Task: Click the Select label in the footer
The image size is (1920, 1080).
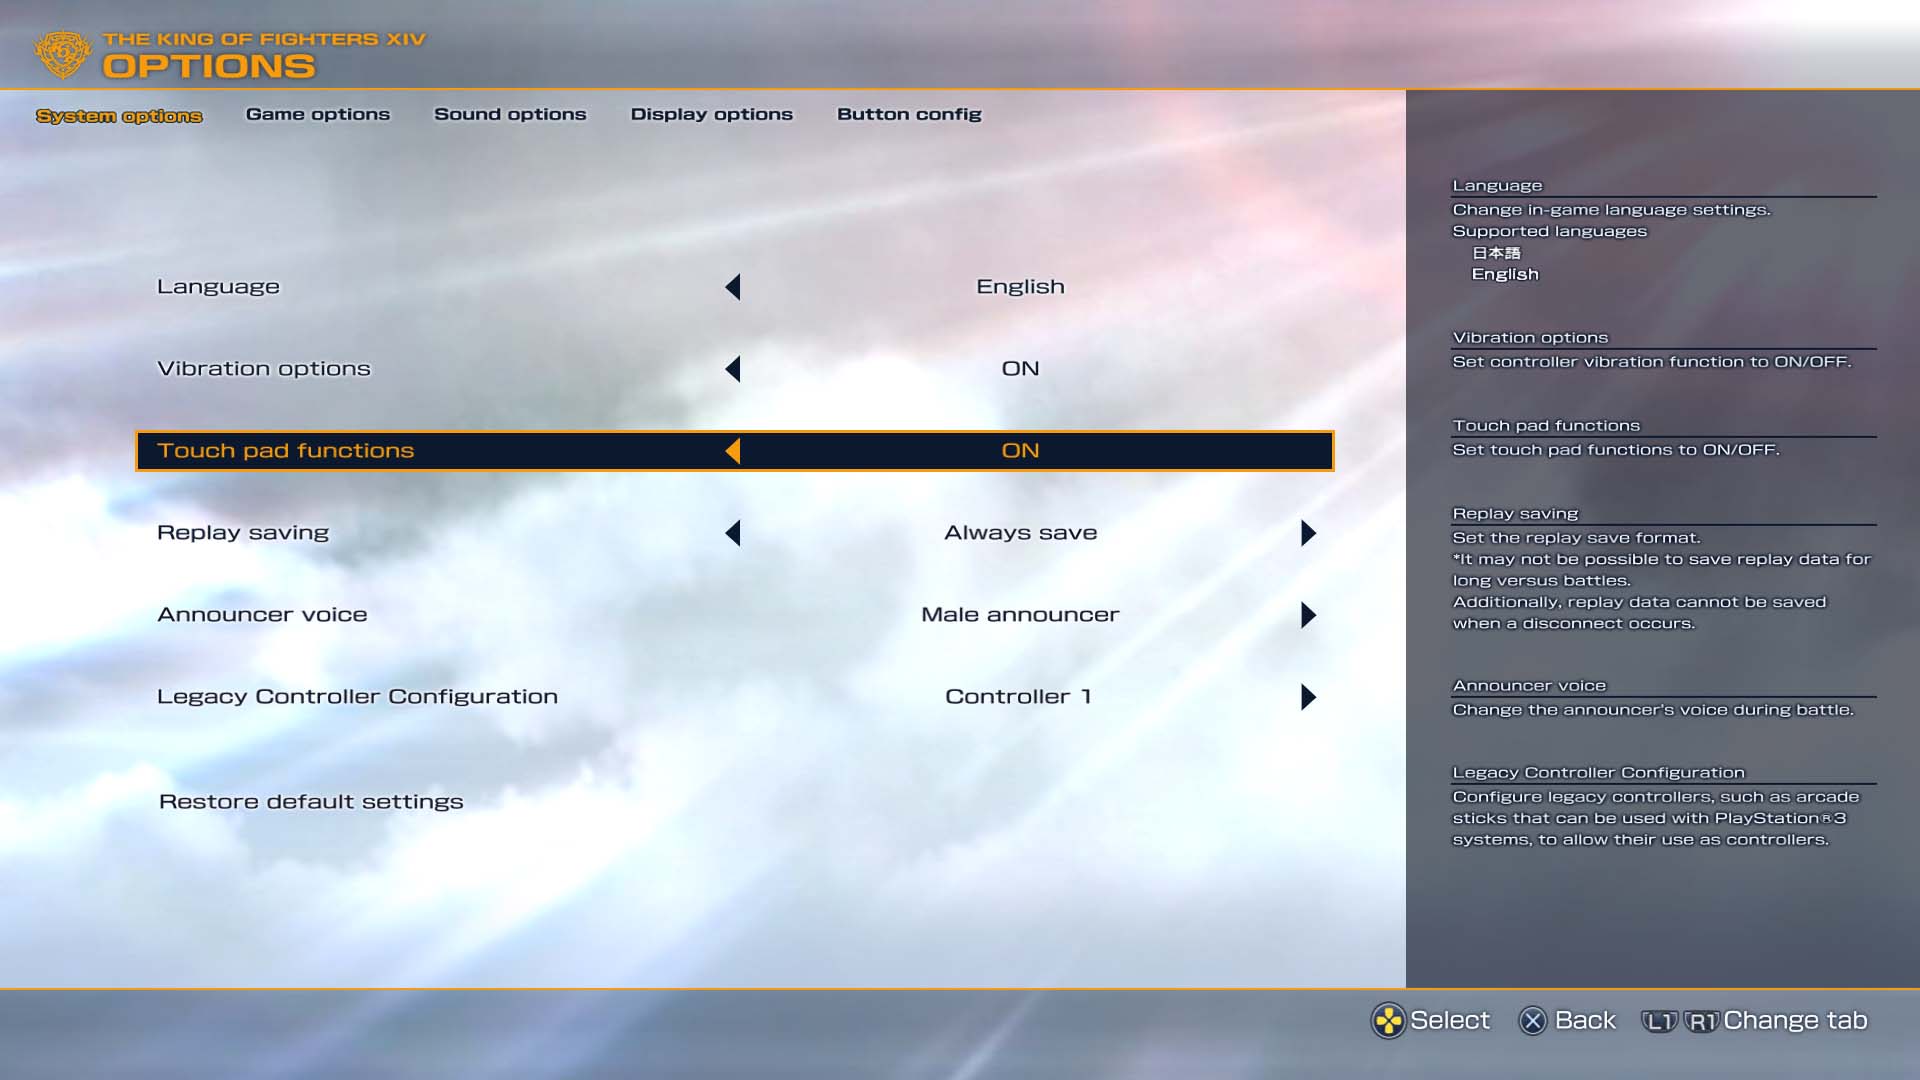Action: [1449, 1021]
